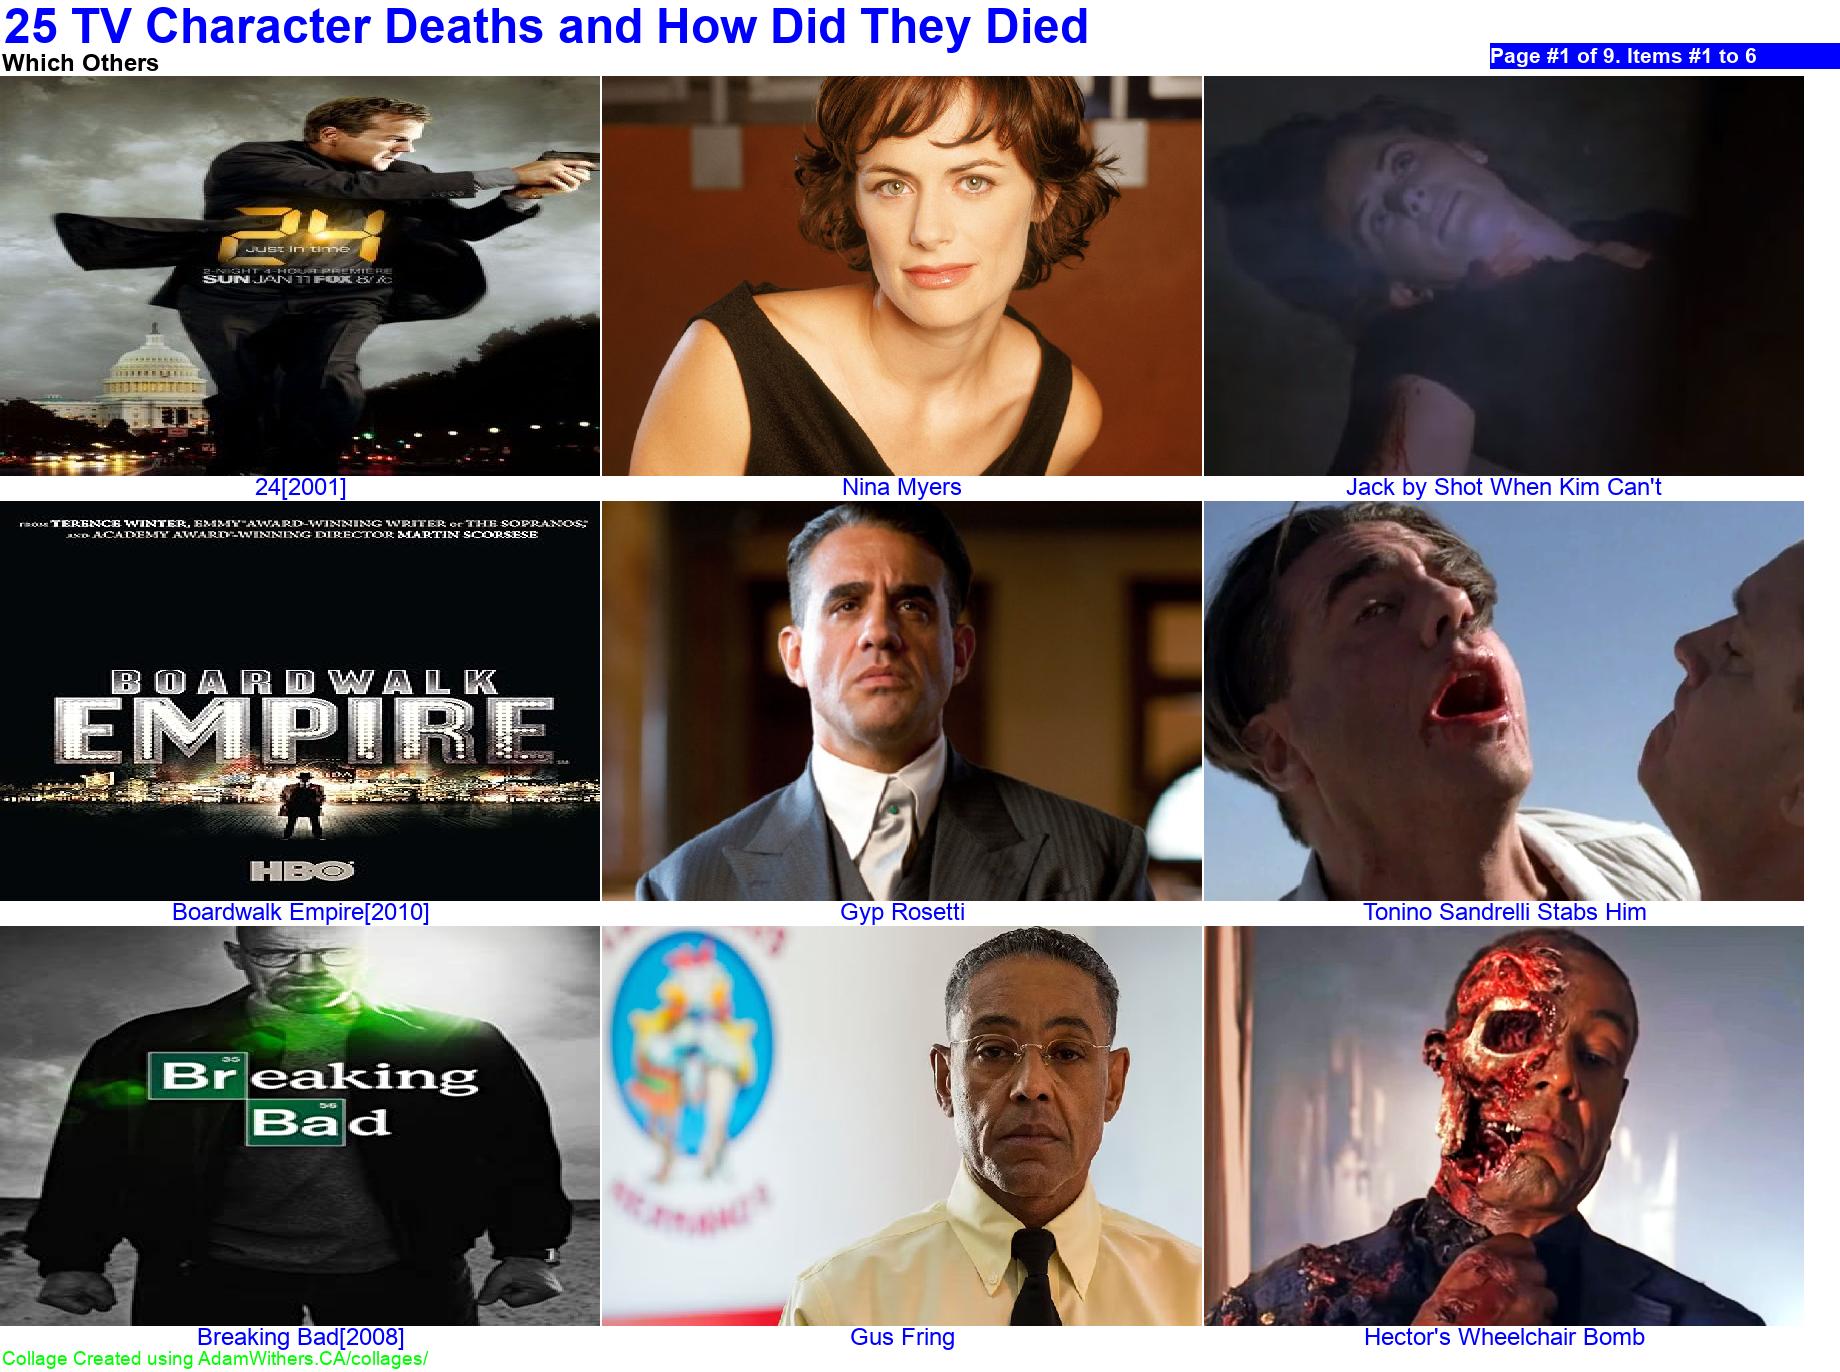
Task: Open the Gus Fring caption link
Action: (x=902, y=1337)
